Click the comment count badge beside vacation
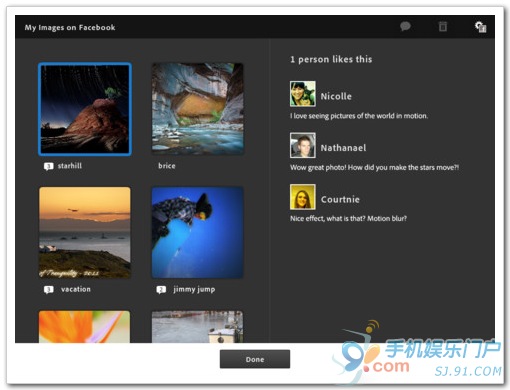The height and width of the screenshot is (390, 510). (49, 290)
